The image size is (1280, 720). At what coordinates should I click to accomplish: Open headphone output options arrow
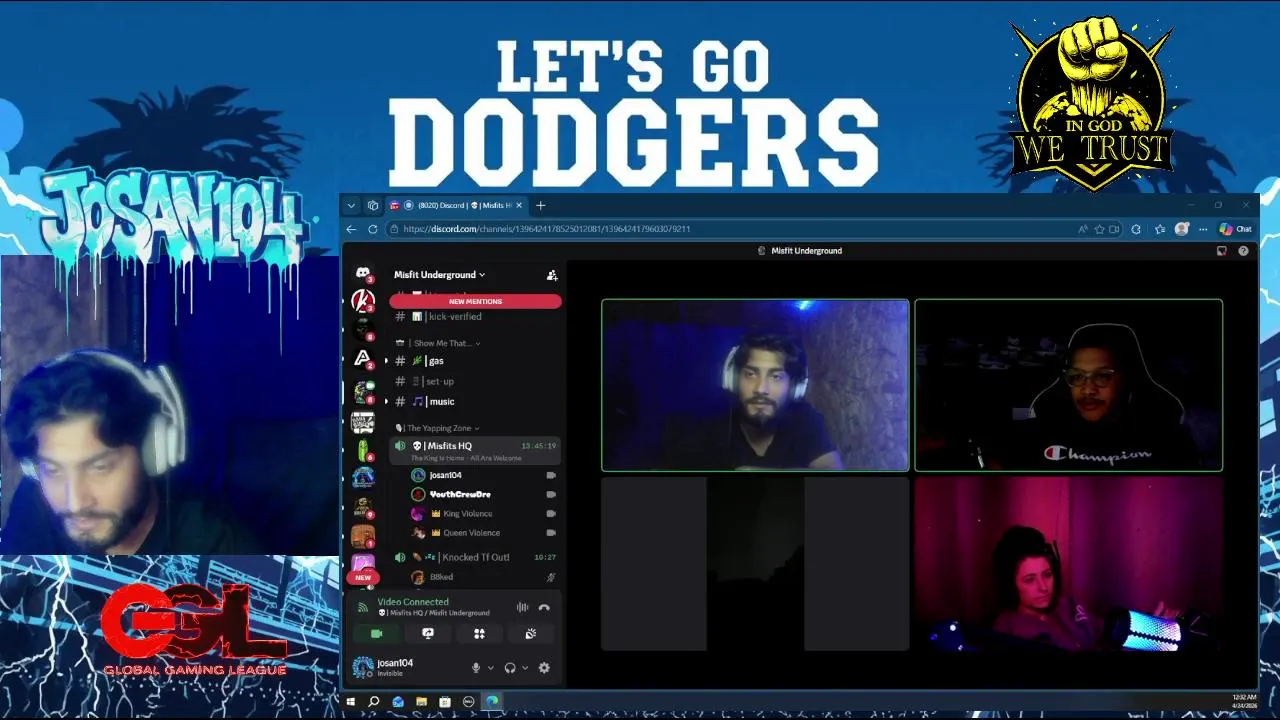pos(525,668)
